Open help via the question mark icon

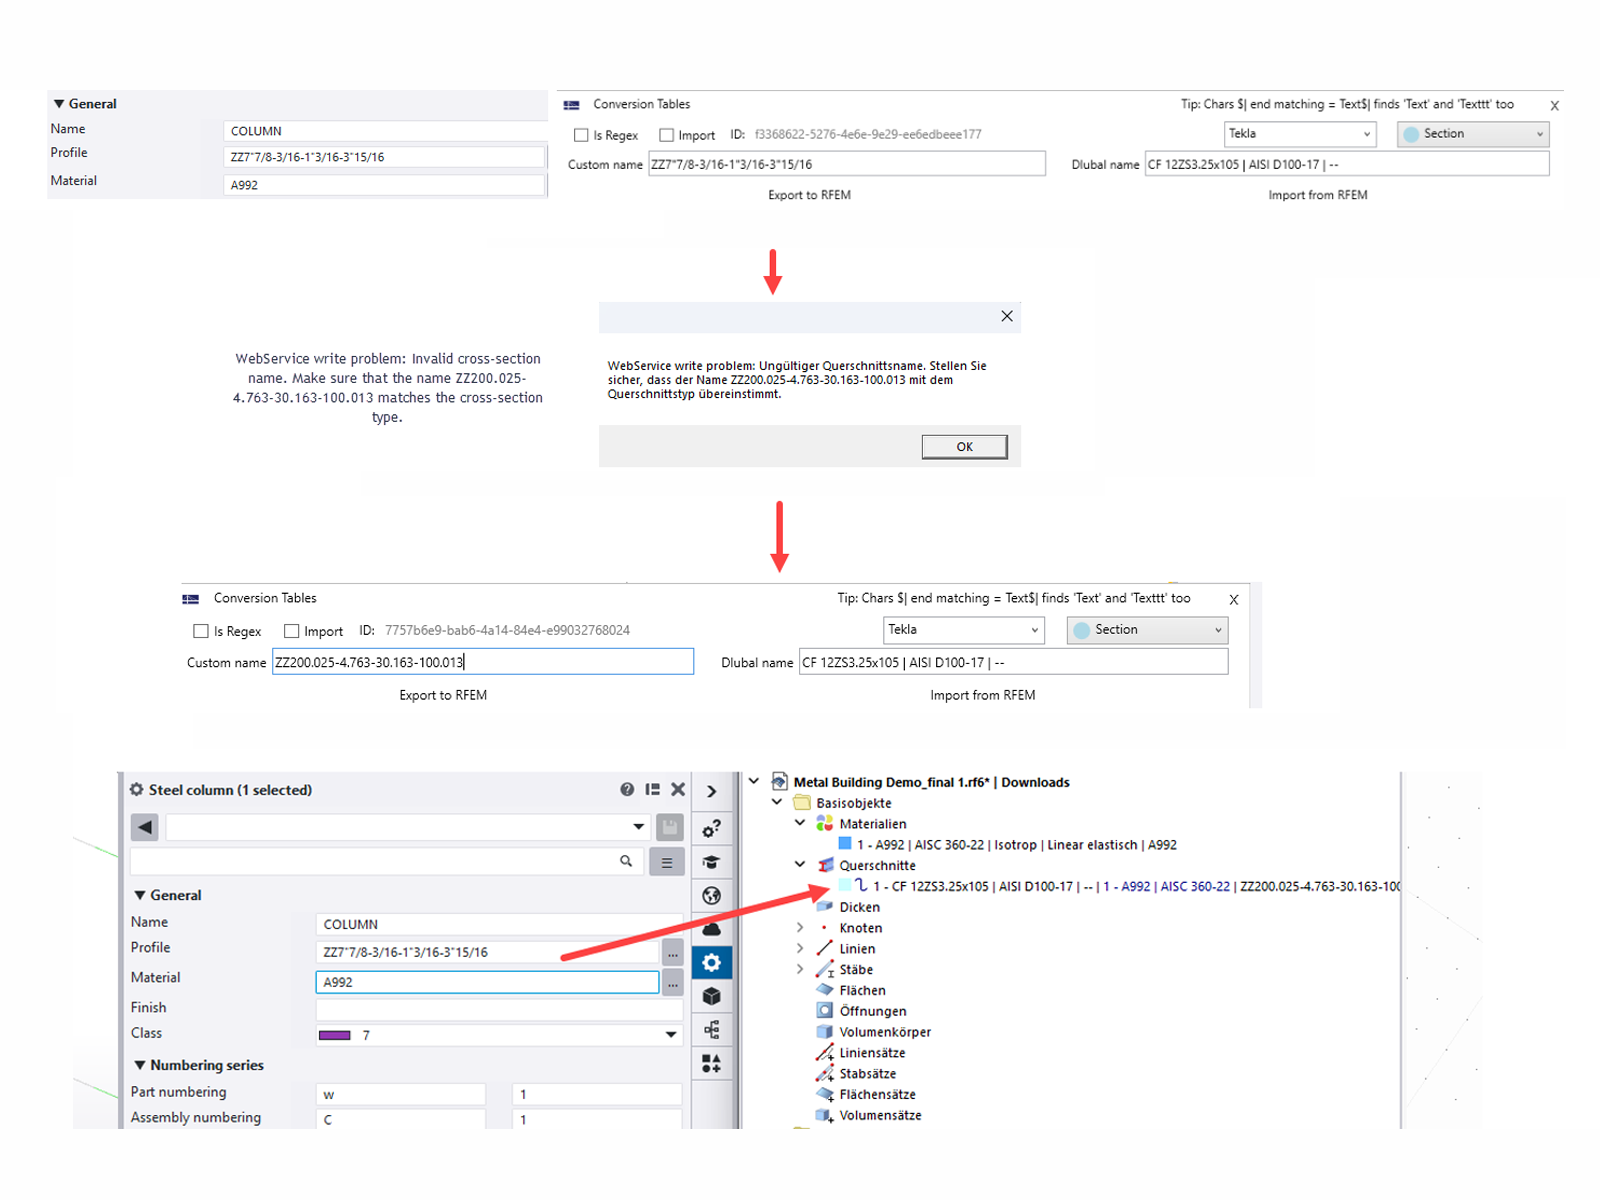627,789
